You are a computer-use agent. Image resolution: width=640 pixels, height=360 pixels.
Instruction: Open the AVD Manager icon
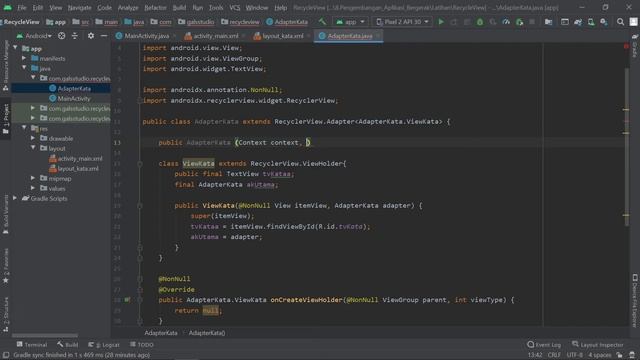click(591, 22)
